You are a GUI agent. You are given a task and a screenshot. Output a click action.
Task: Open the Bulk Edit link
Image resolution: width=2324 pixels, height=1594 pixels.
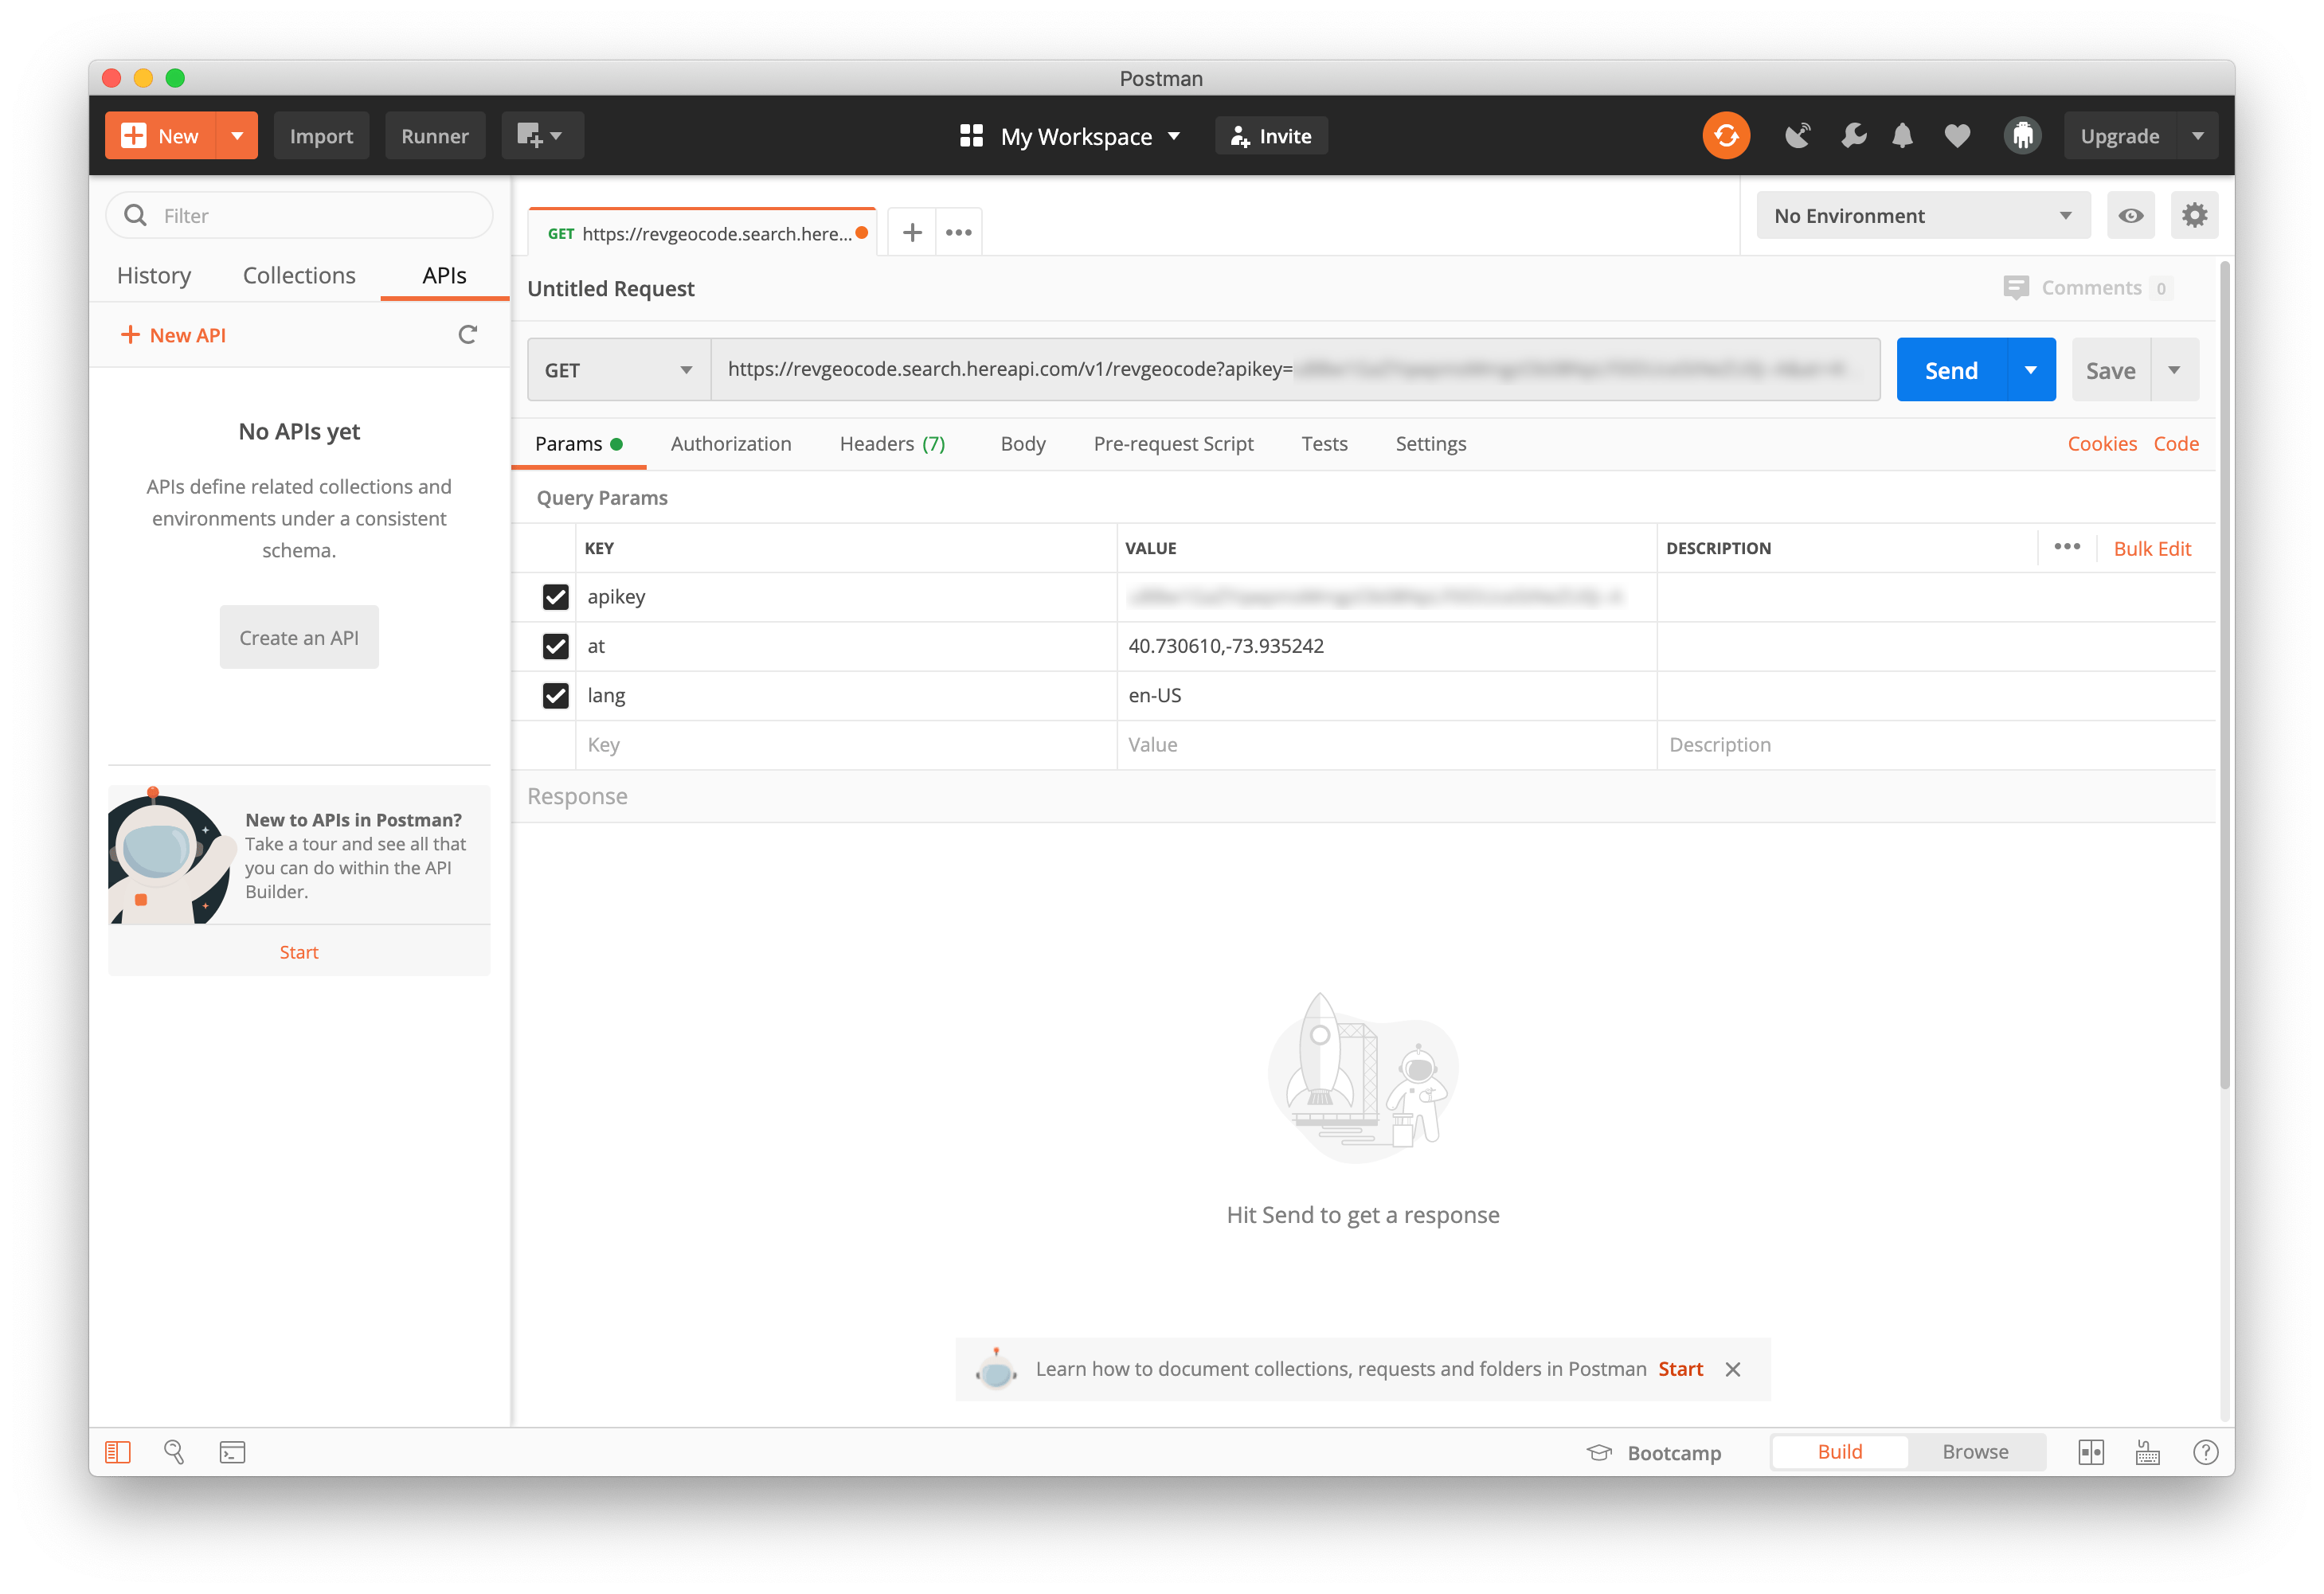[x=2151, y=549]
